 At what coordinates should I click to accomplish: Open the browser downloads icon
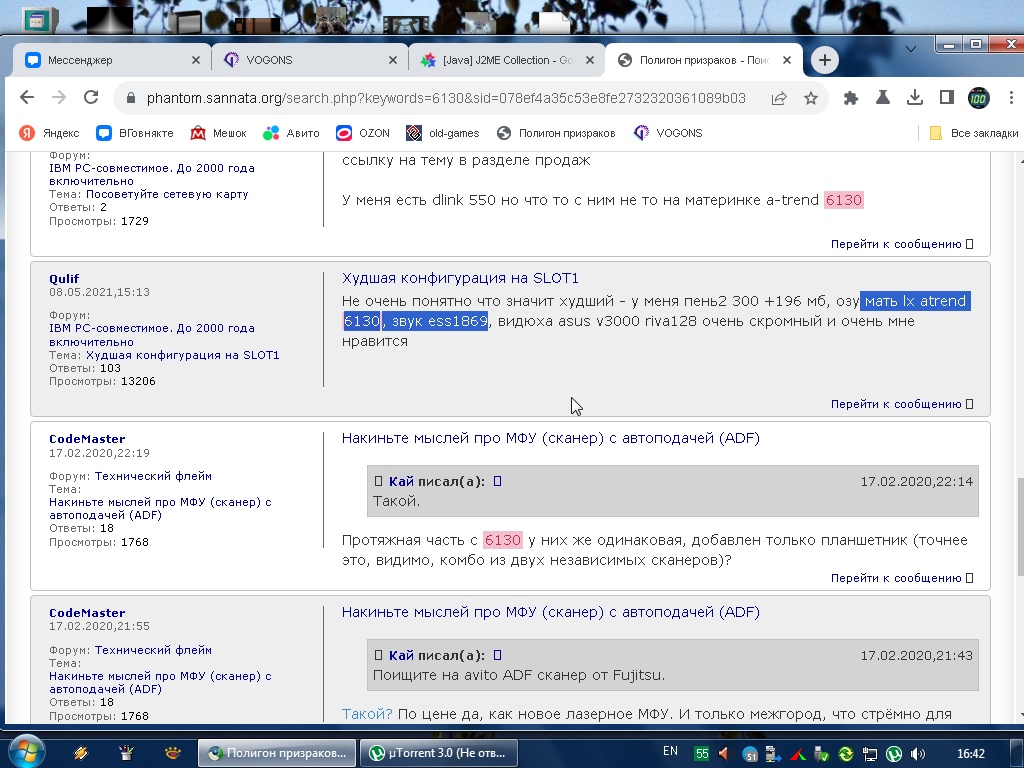coord(914,98)
